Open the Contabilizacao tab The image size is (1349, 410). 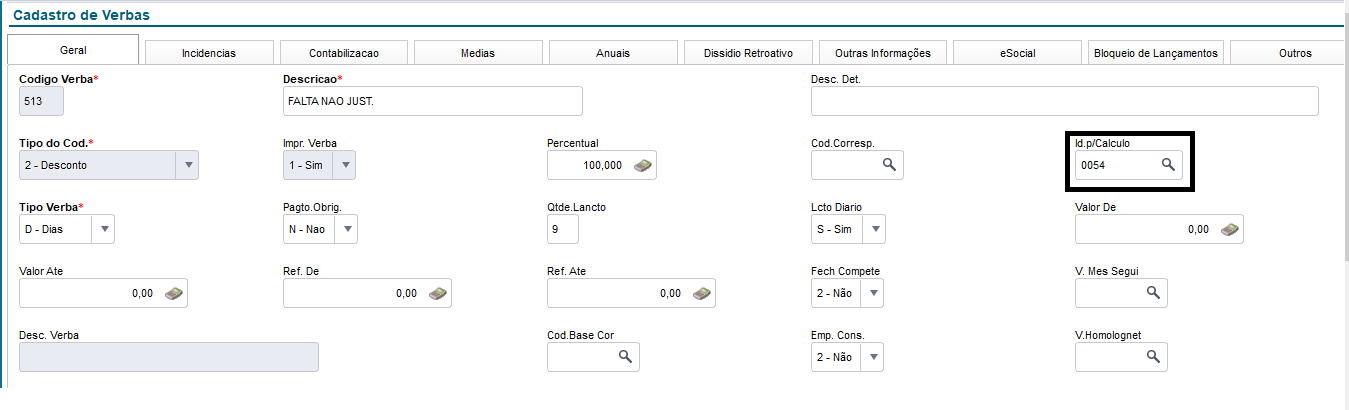pyautogui.click(x=344, y=53)
